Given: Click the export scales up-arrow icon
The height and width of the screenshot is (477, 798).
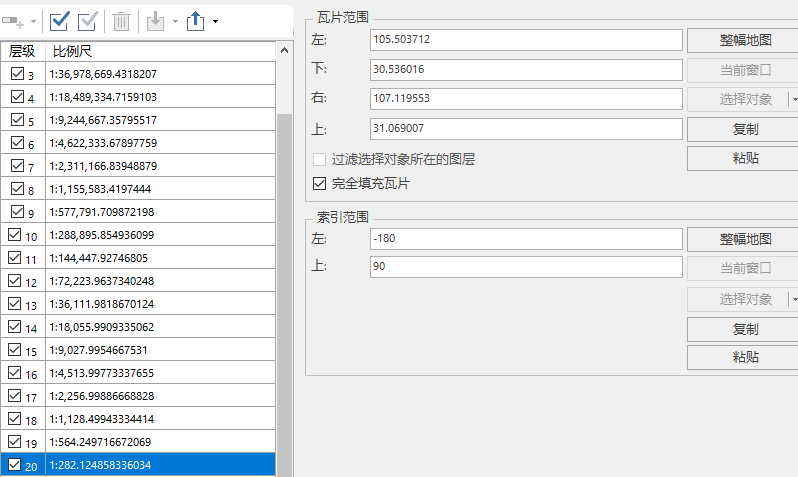Looking at the screenshot, I should point(195,21).
